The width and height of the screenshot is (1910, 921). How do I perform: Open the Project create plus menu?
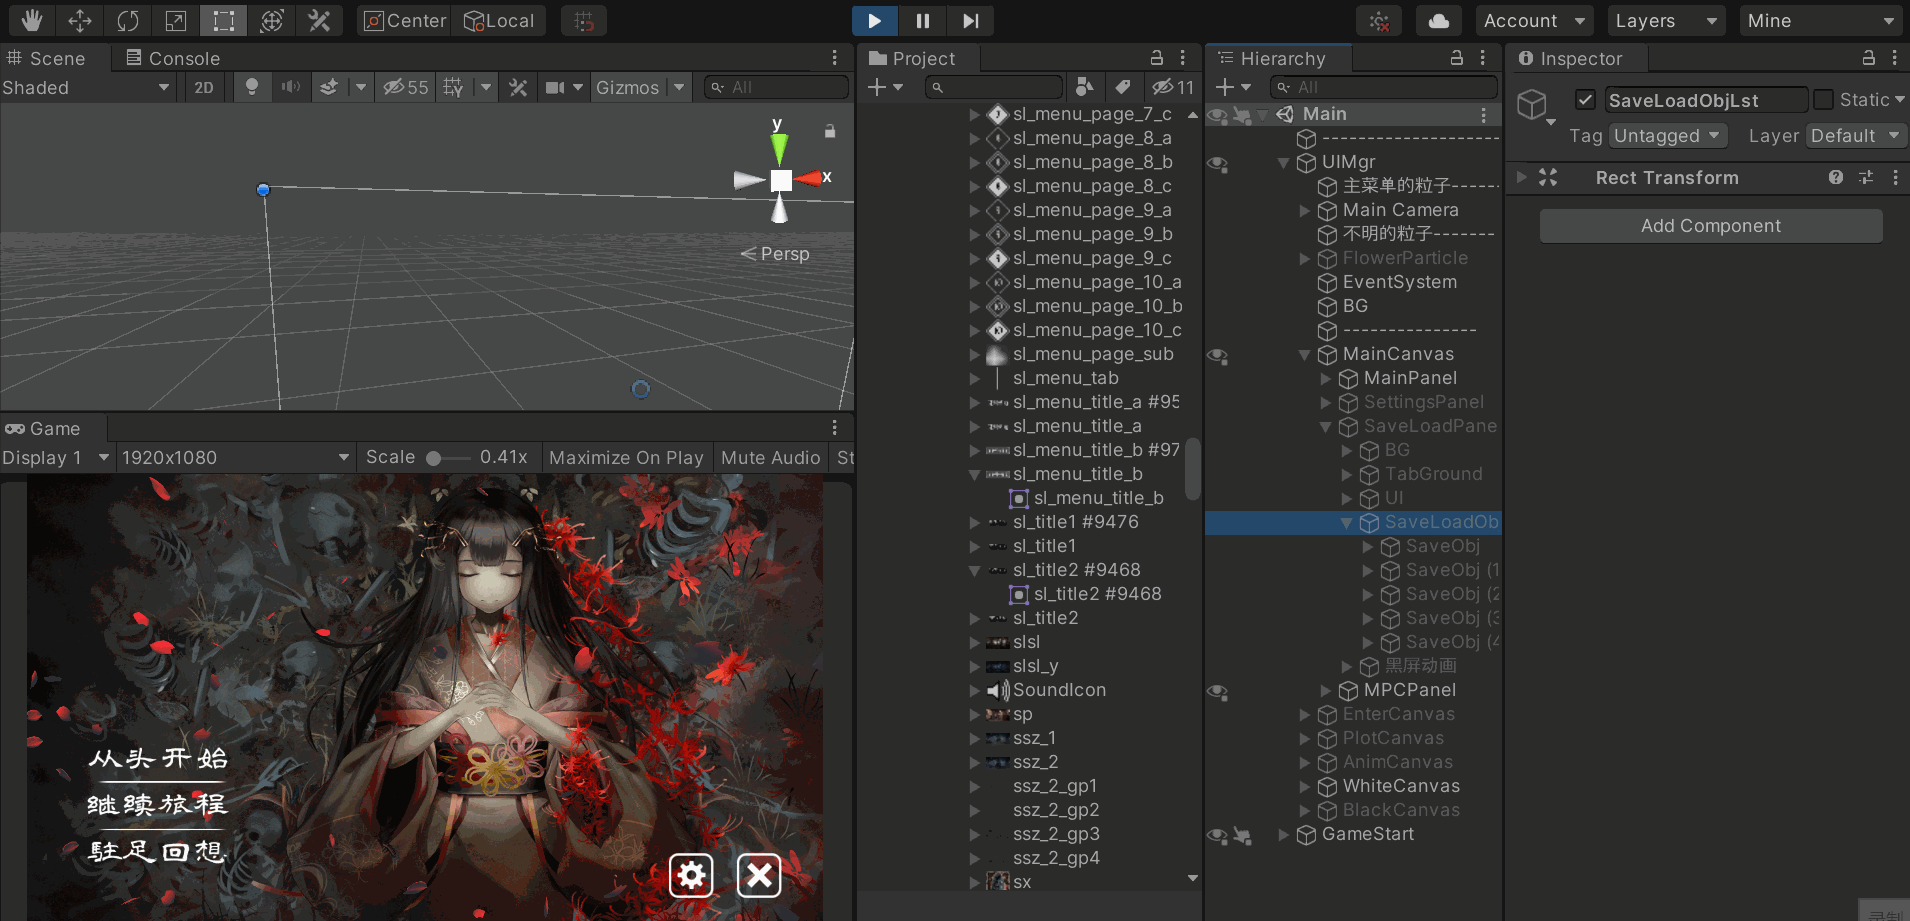point(885,87)
